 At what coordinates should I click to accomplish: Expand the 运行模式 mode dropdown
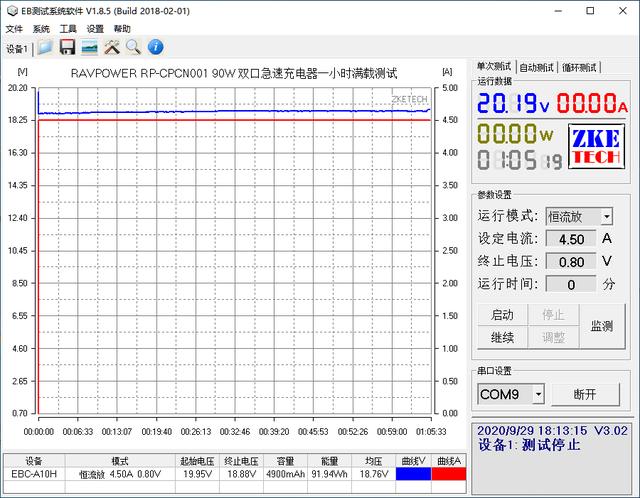tap(606, 216)
